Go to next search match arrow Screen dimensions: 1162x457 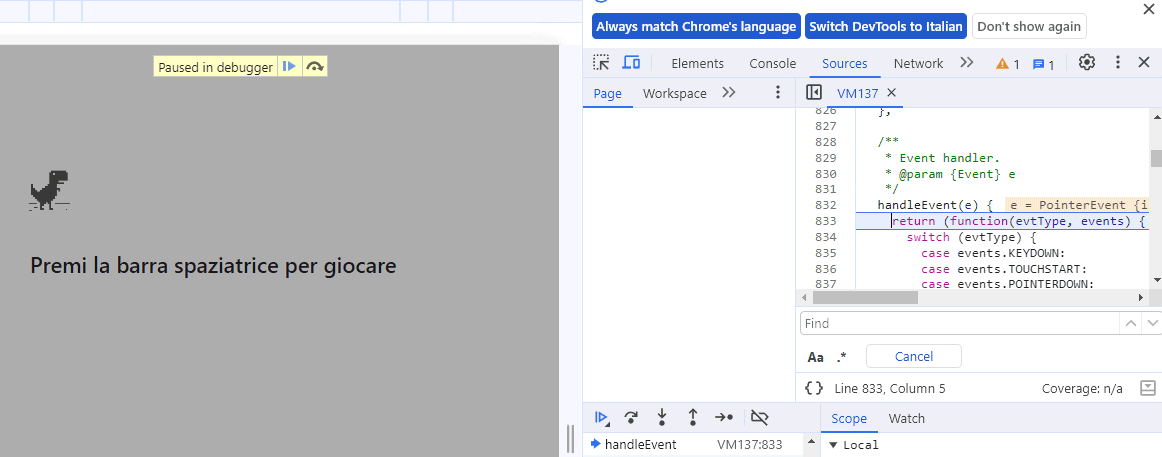pos(1152,323)
